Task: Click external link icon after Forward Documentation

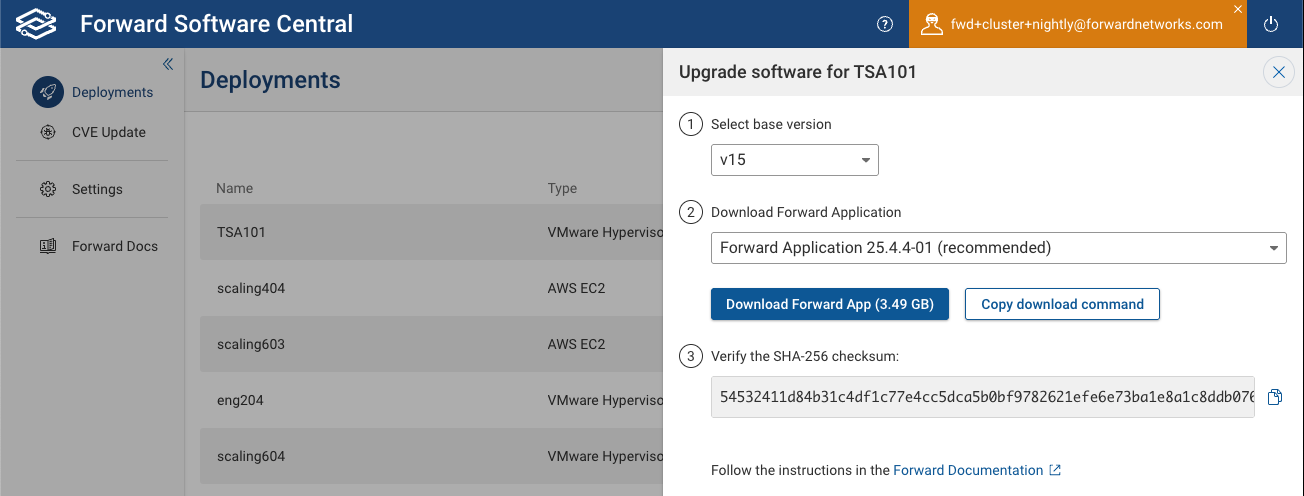Action: (1055, 470)
